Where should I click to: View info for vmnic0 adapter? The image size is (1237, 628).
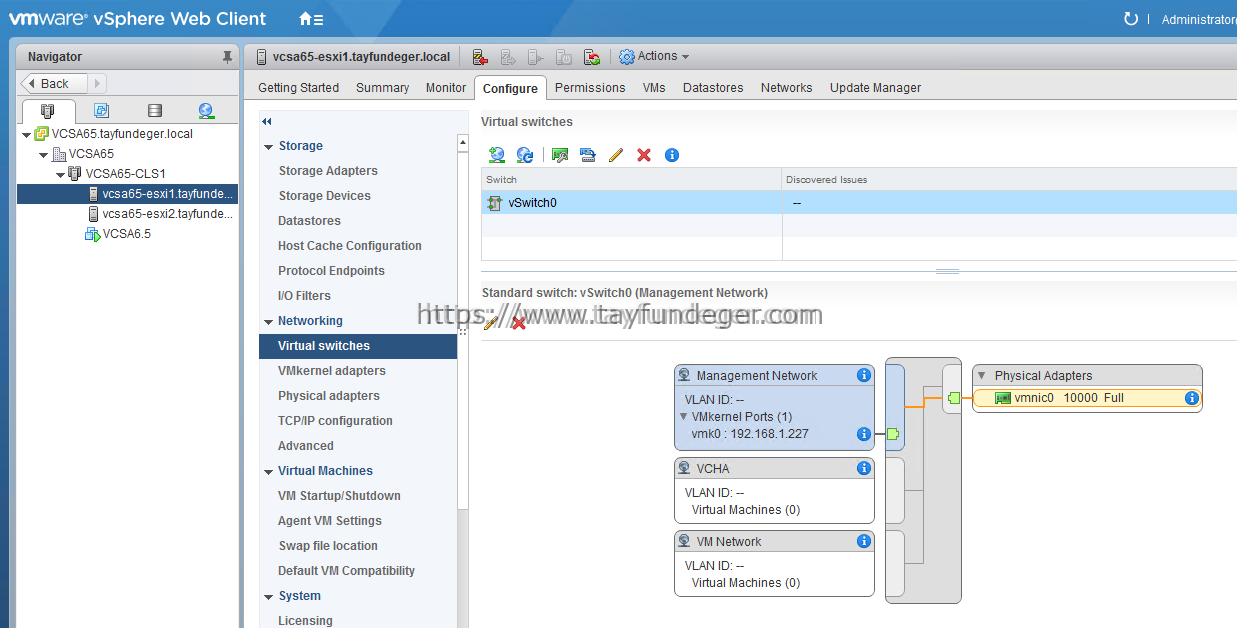click(1192, 398)
